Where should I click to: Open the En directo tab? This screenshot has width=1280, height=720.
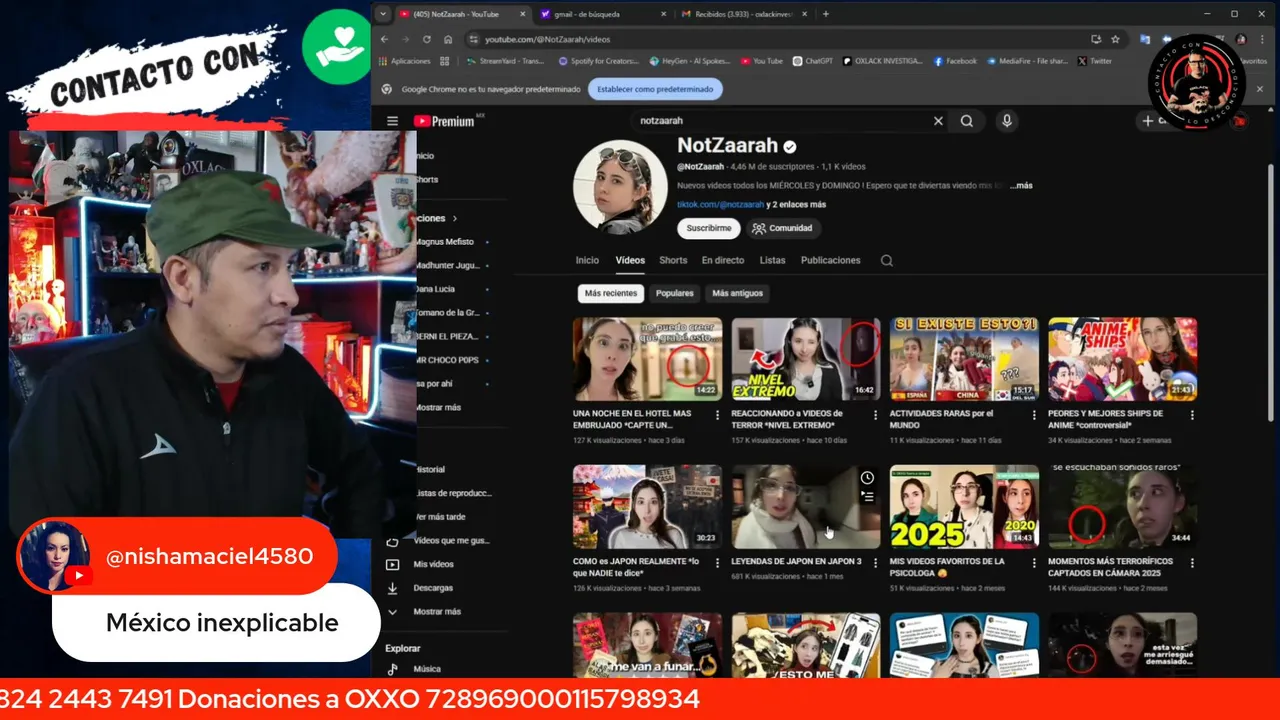pos(723,260)
